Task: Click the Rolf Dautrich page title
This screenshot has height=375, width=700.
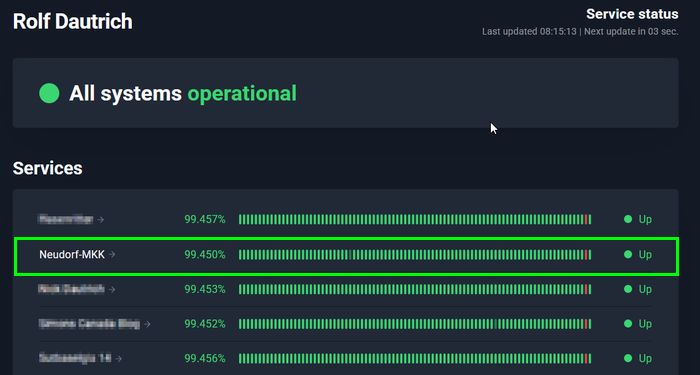Action: (x=73, y=21)
